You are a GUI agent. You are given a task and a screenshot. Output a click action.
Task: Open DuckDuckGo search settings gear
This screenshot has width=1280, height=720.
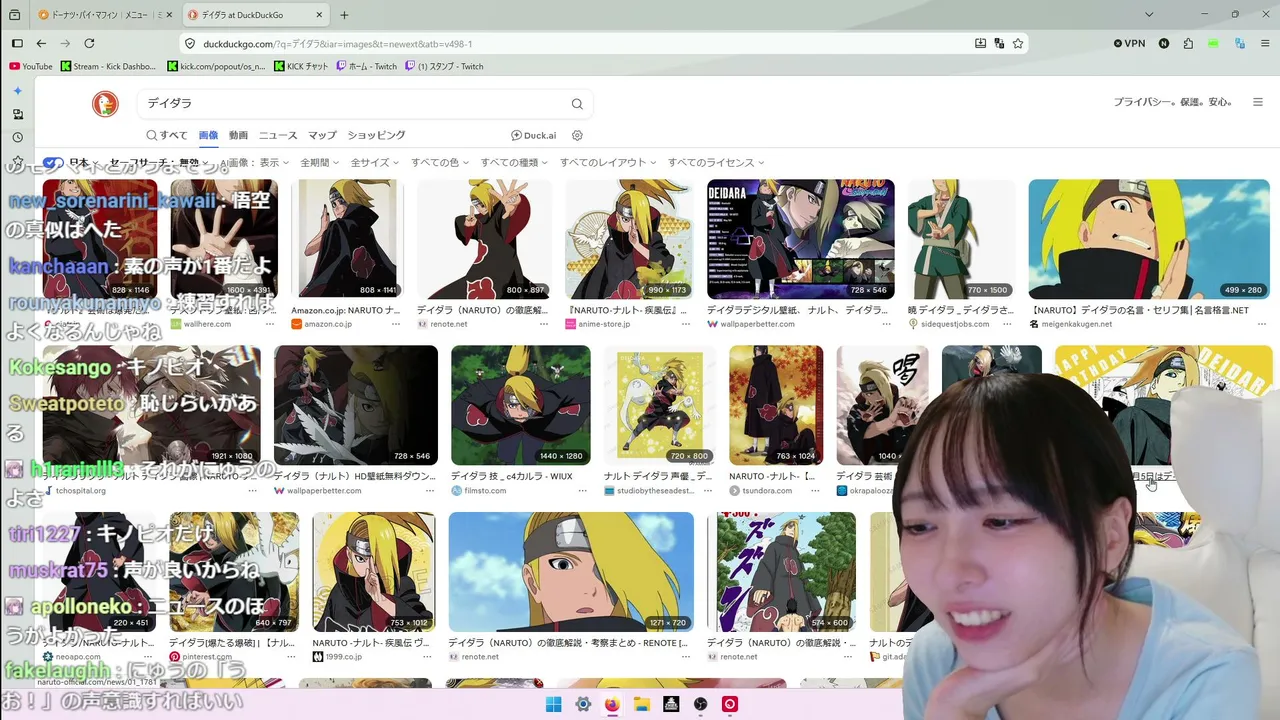pyautogui.click(x=577, y=135)
